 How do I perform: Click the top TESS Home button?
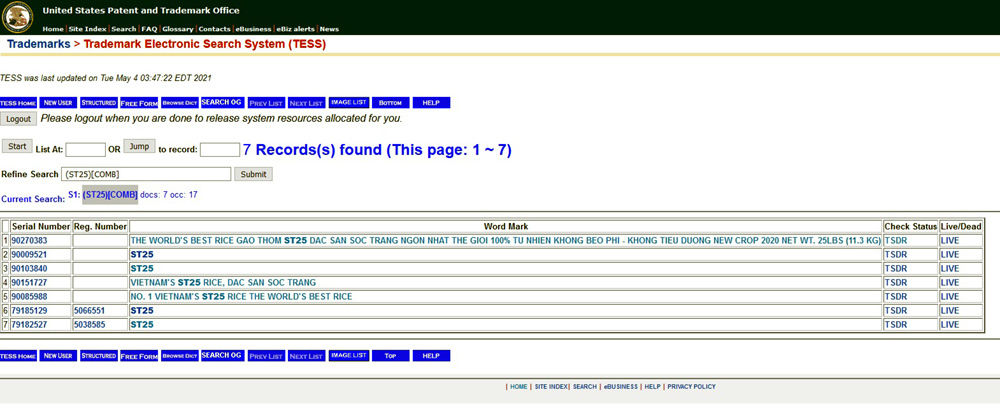coord(18,103)
